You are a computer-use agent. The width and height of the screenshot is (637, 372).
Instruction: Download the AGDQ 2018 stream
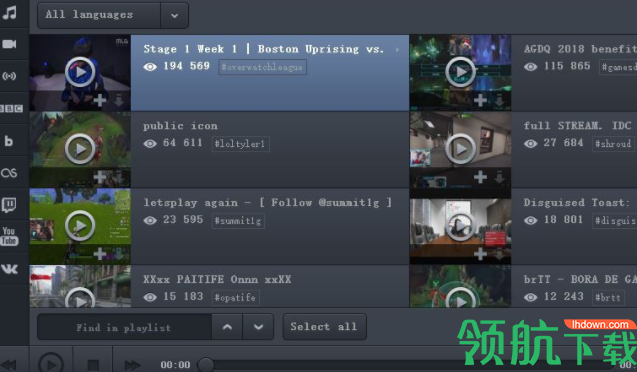tap(499, 100)
